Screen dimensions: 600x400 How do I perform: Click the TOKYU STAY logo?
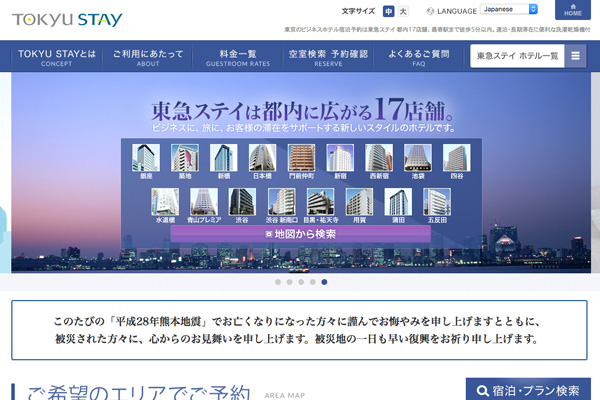pos(67,19)
